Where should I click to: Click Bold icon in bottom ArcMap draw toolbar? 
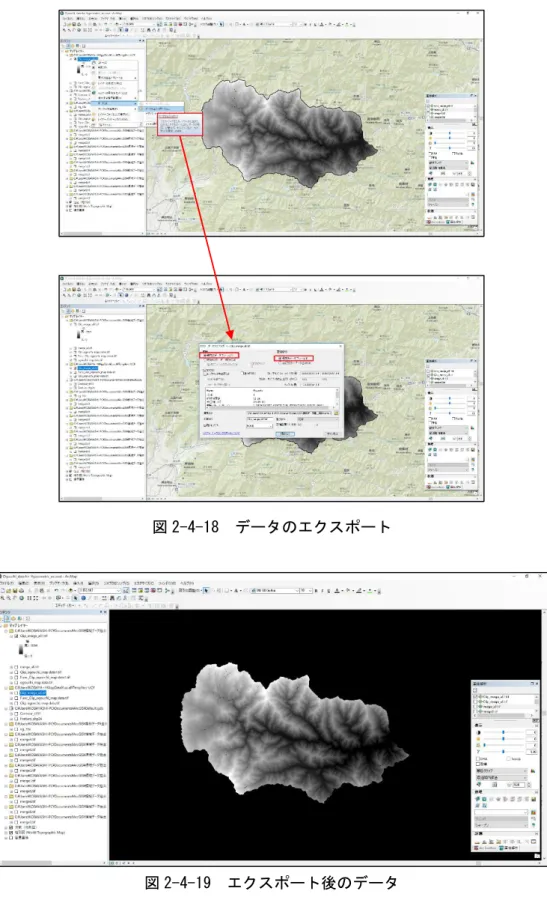316,590
